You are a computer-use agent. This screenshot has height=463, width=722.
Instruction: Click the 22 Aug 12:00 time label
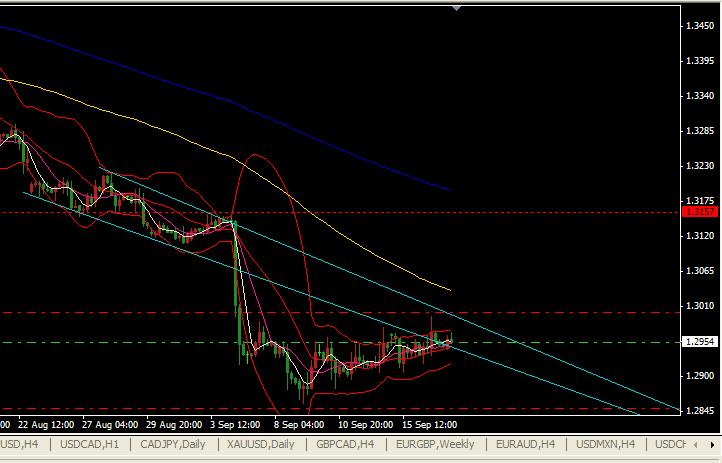click(x=46, y=424)
